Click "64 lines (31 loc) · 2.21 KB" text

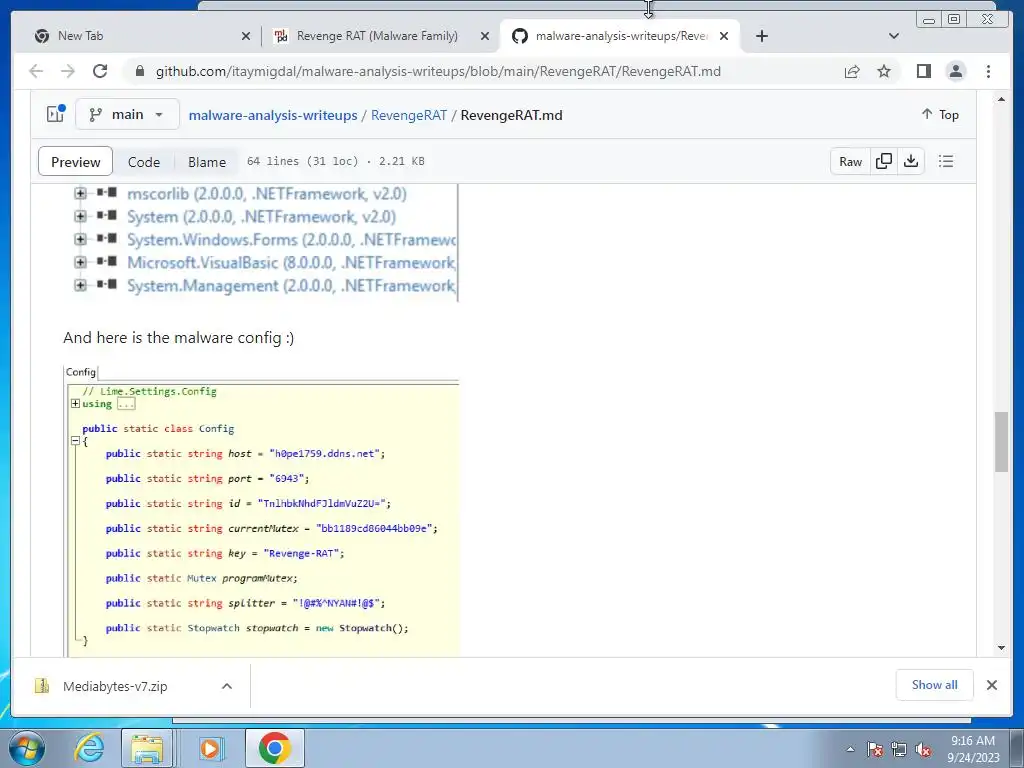tap(336, 161)
